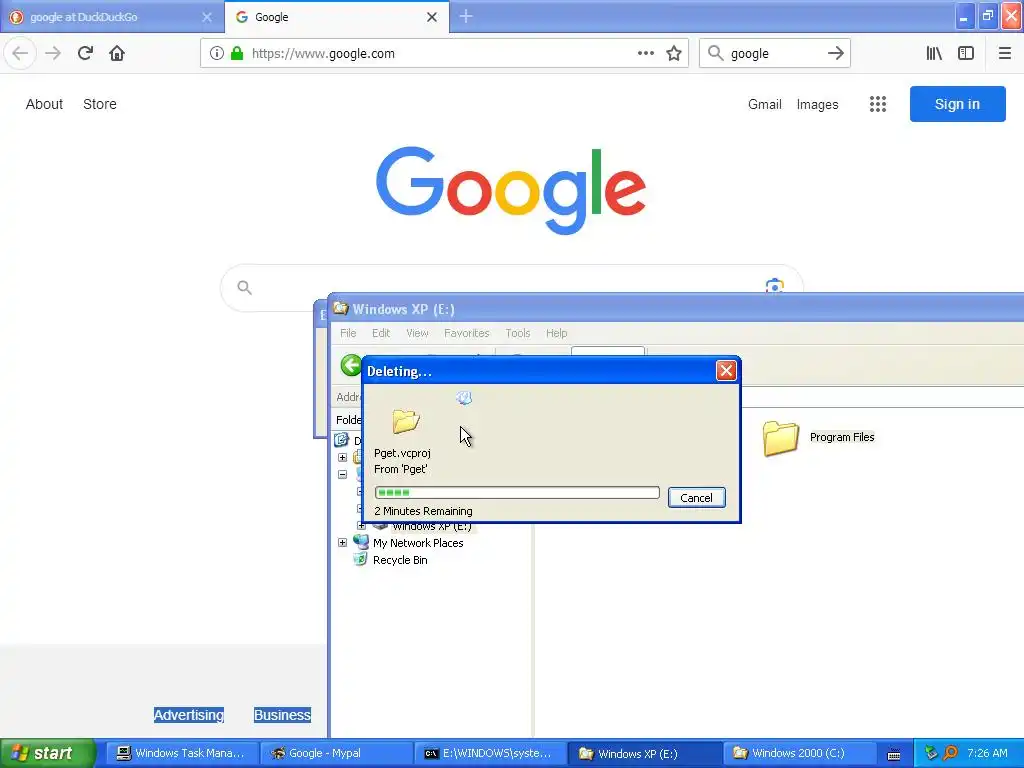Open the Explorer Edit menu
This screenshot has width=1024, height=768.
point(381,333)
